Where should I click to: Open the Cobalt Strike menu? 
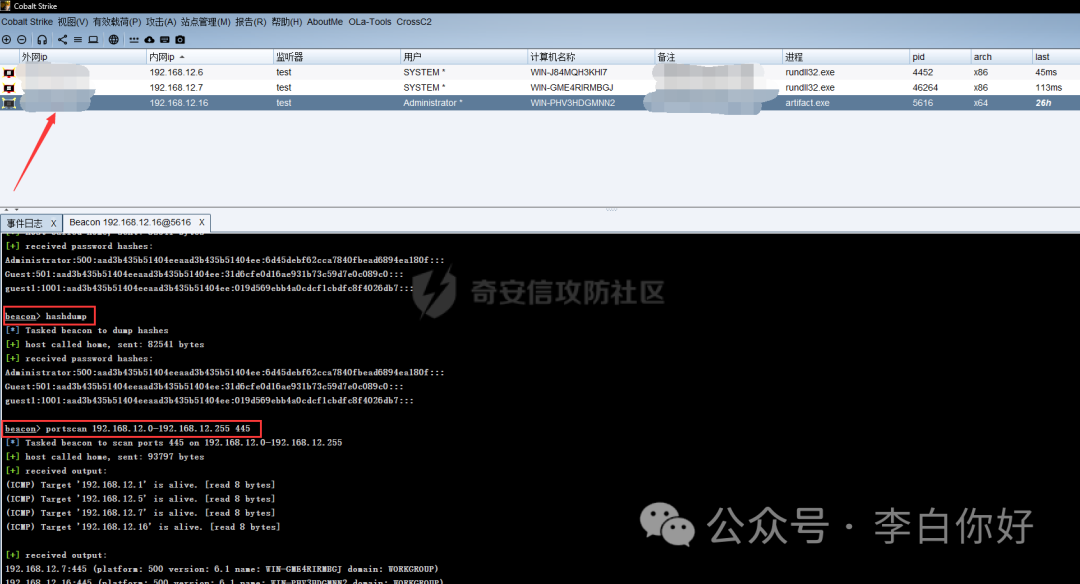27,22
